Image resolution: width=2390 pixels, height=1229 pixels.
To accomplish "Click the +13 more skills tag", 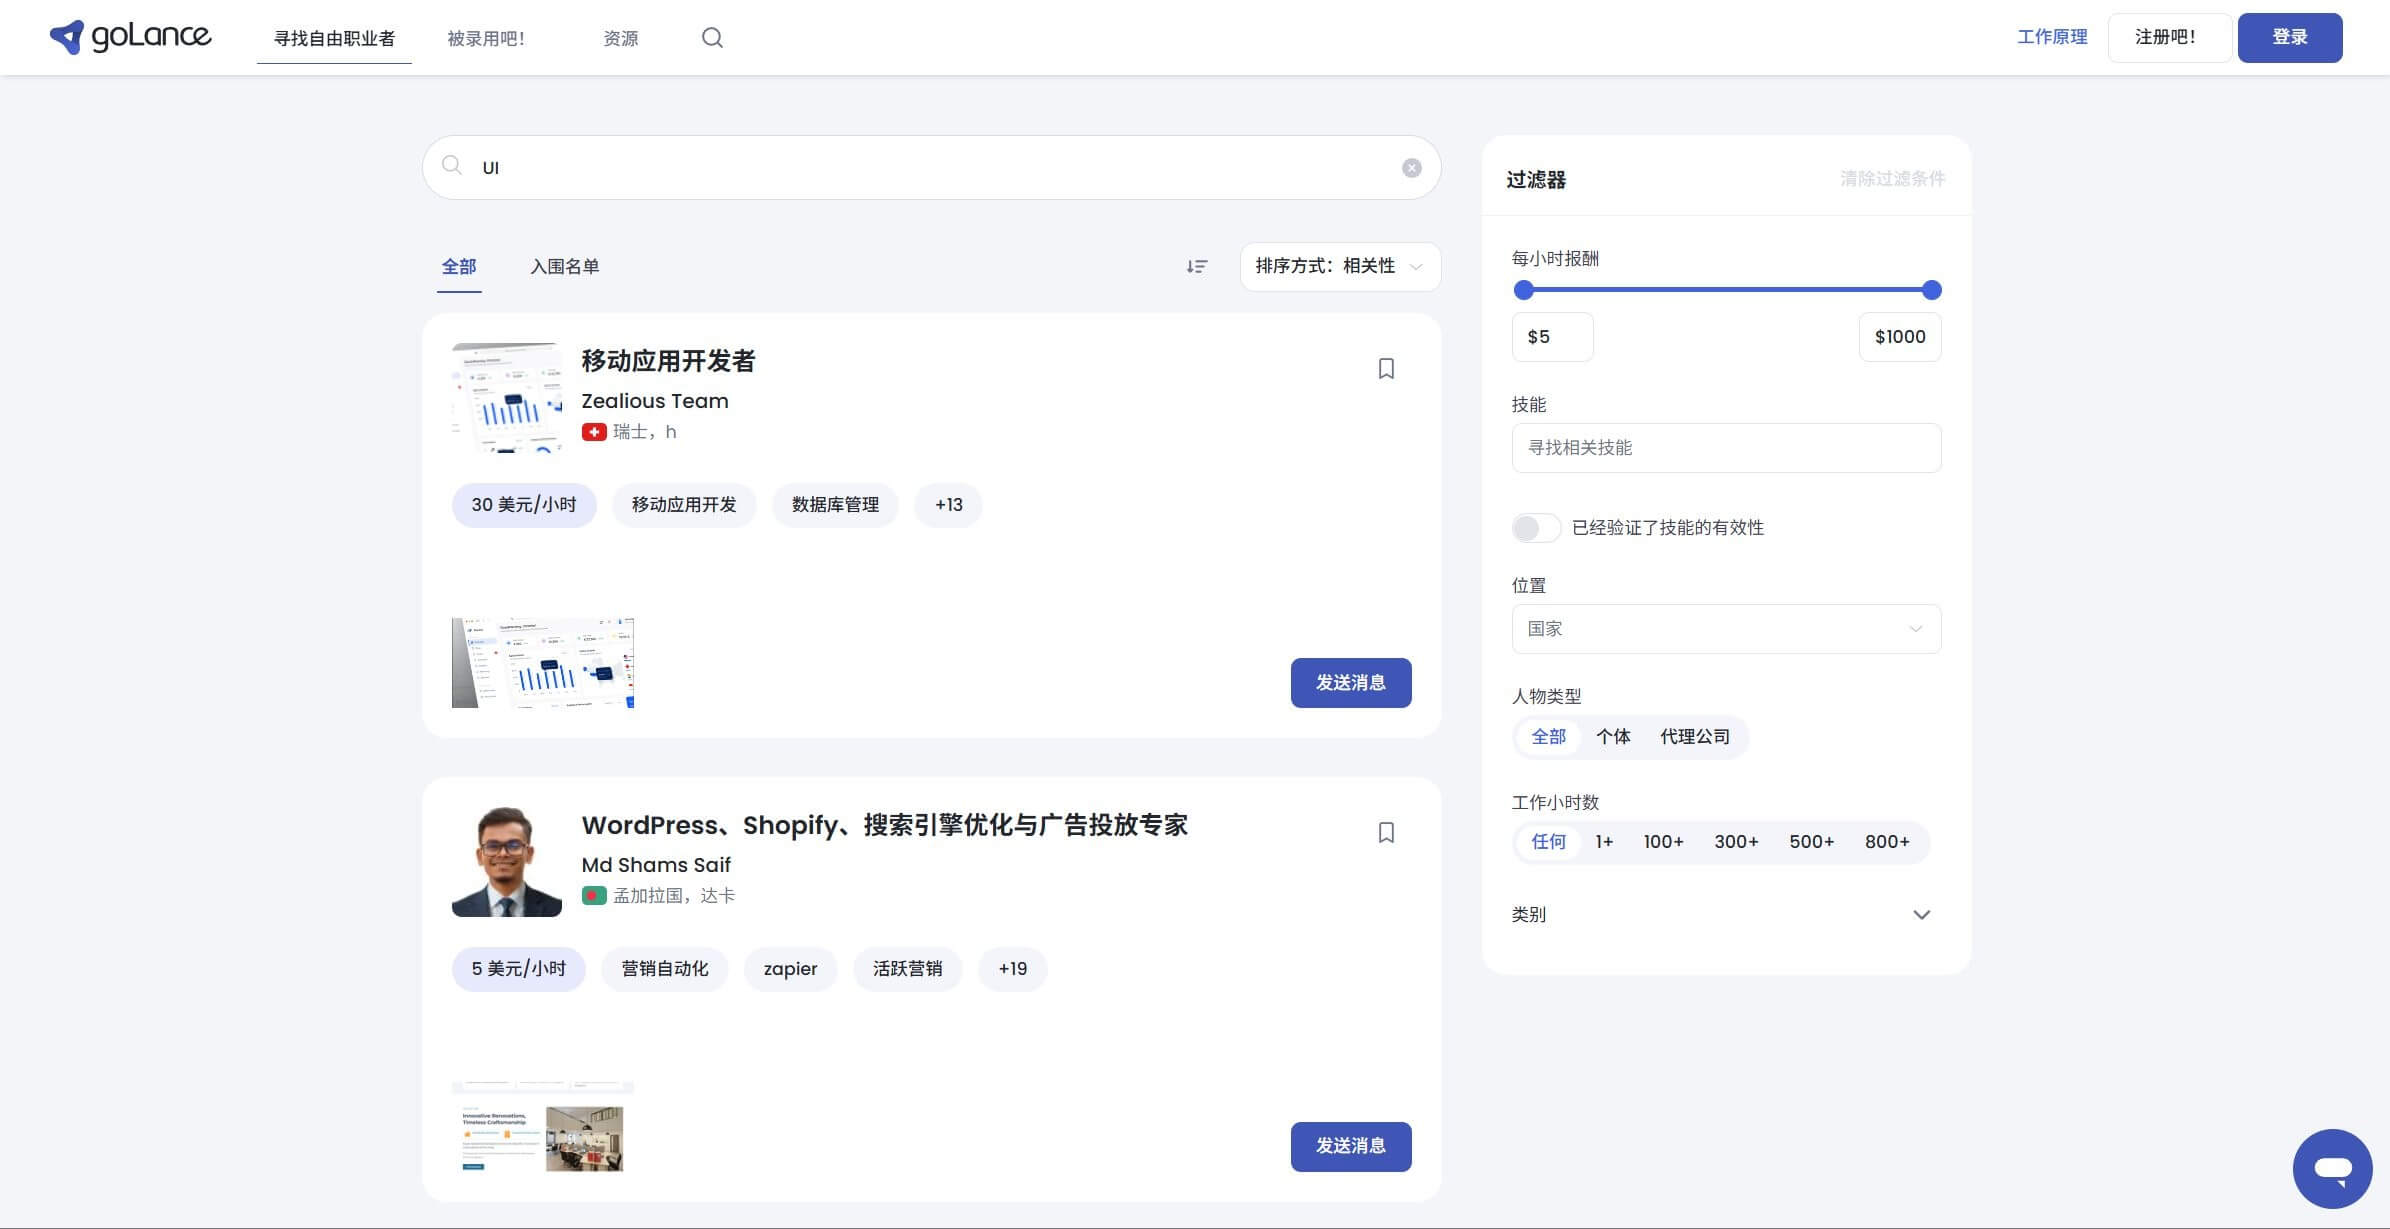I will tap(948, 505).
